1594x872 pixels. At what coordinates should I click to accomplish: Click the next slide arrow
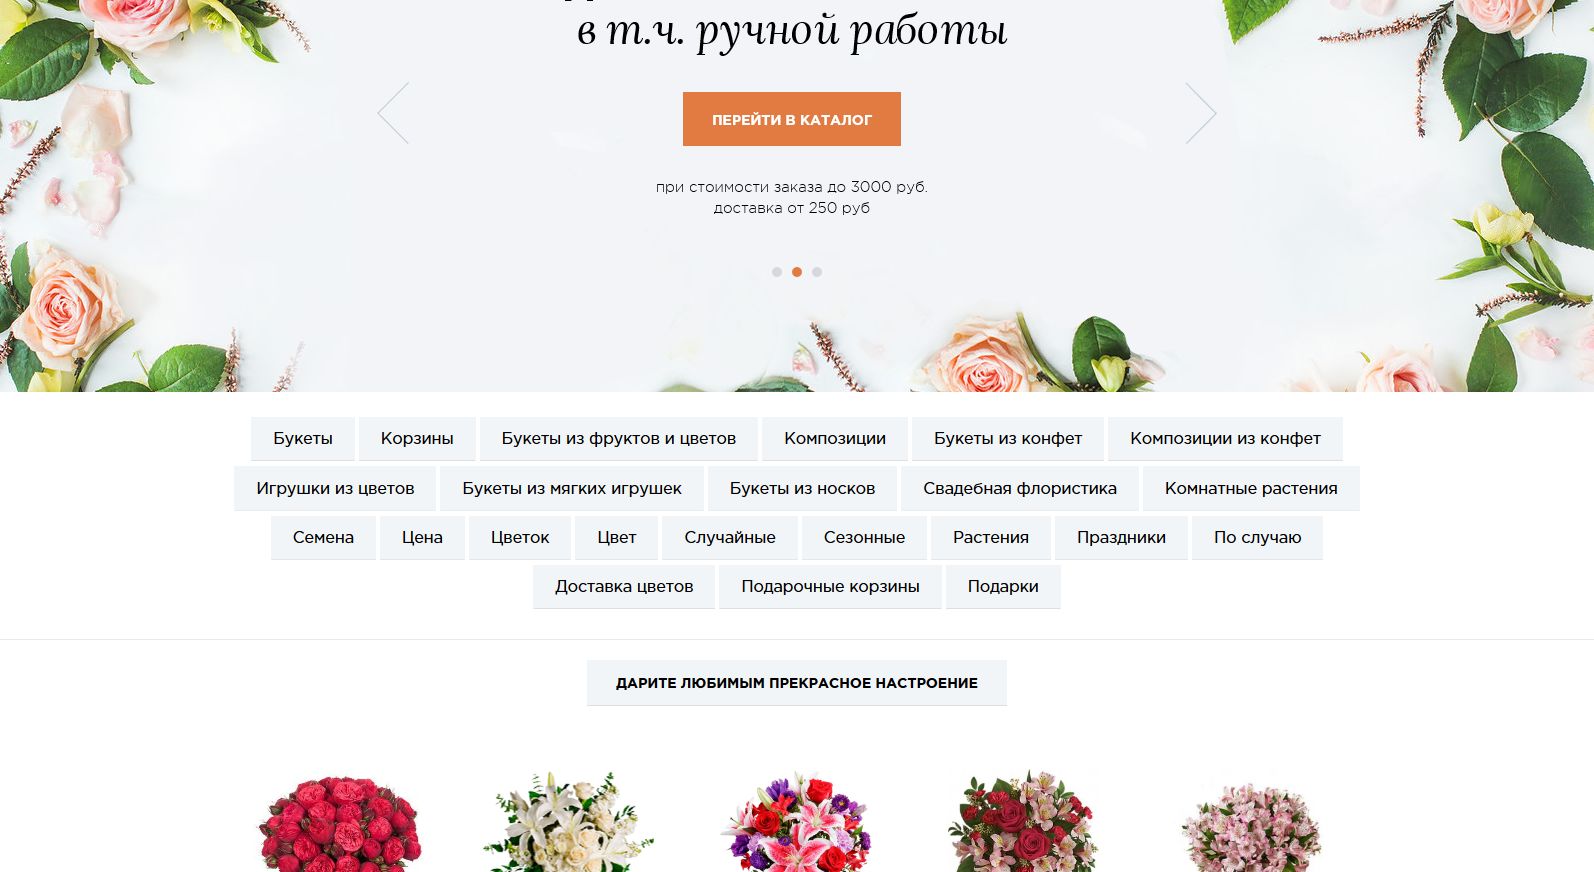tap(1201, 113)
